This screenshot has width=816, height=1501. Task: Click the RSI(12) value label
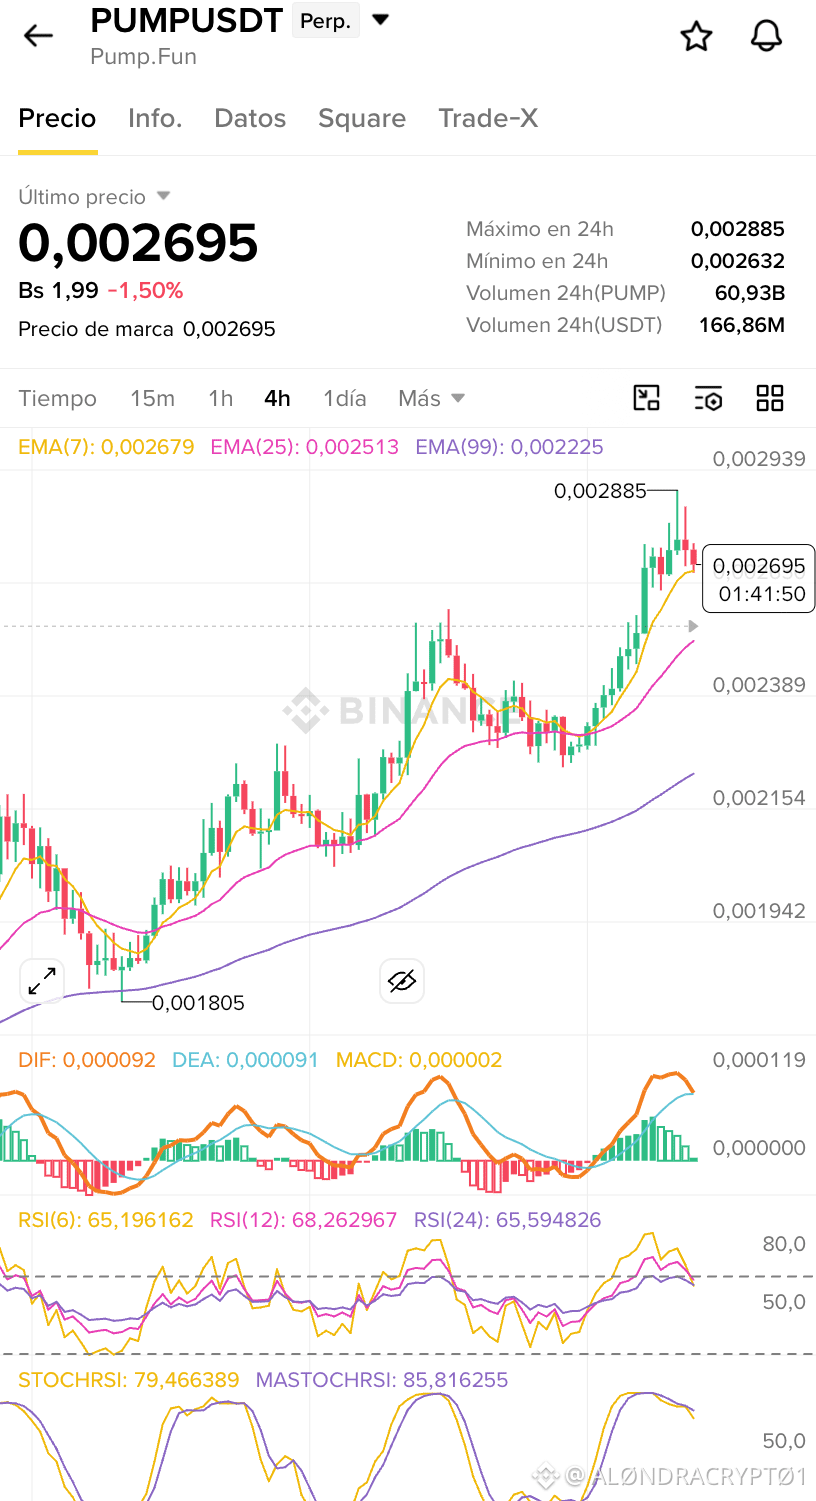pyautogui.click(x=303, y=1220)
